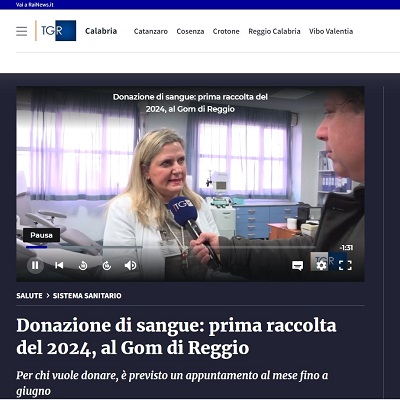Open the Catanzaro section

pyautogui.click(x=151, y=31)
